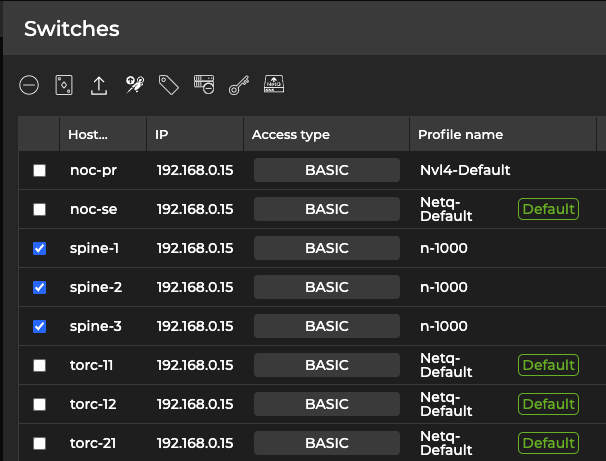Deselect the spine-3 switch checkbox
Image resolution: width=606 pixels, height=461 pixels.
point(40,327)
